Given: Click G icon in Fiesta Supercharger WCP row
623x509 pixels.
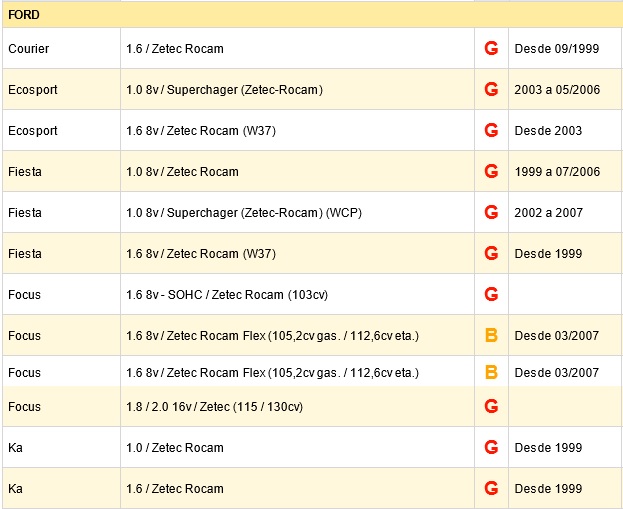Looking at the screenshot, I should tap(491, 212).
